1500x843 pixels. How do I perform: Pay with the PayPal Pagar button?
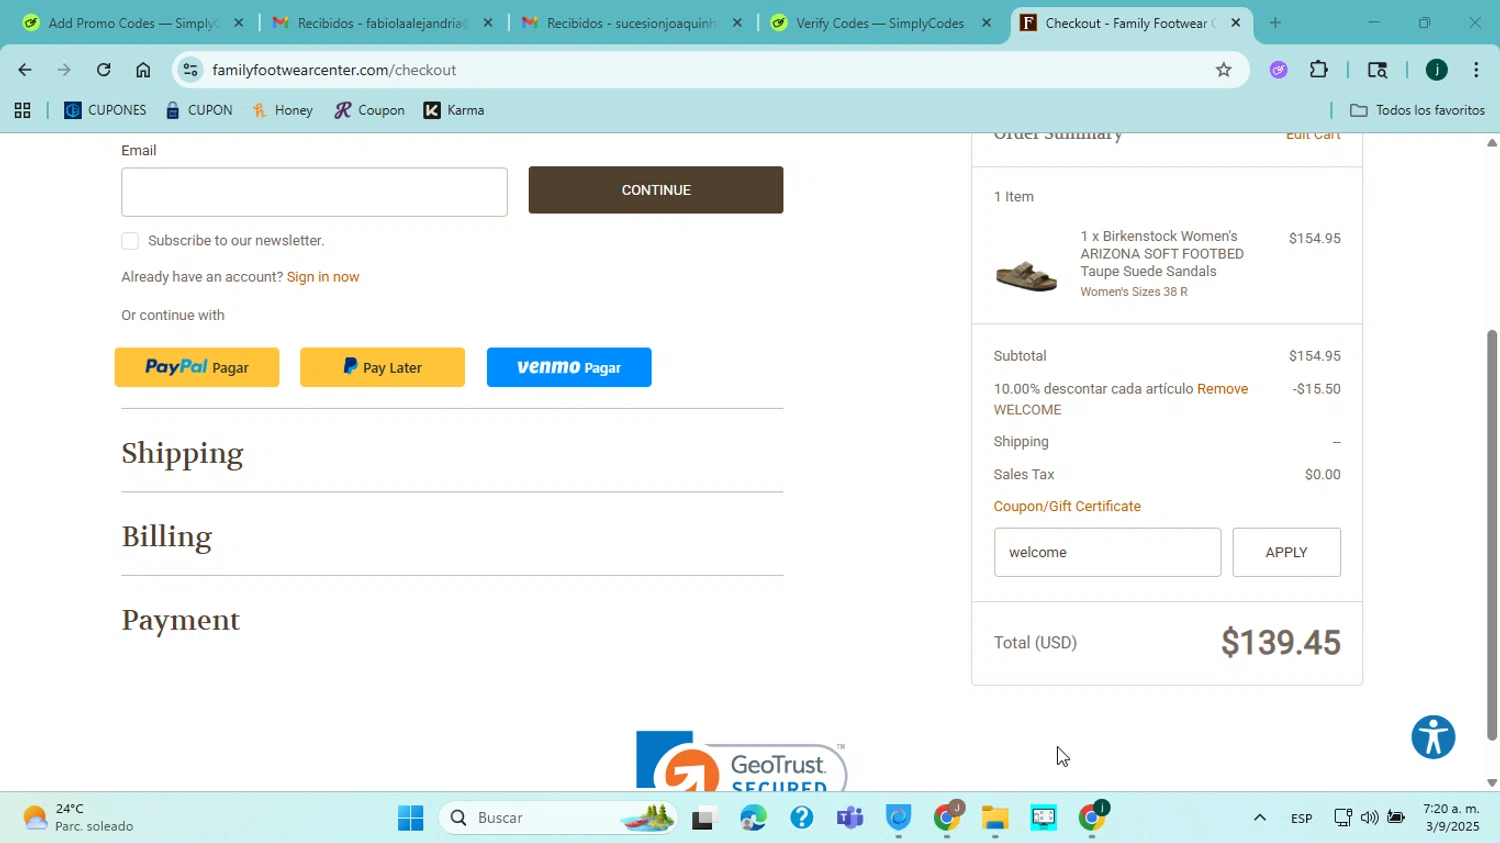pos(197,367)
